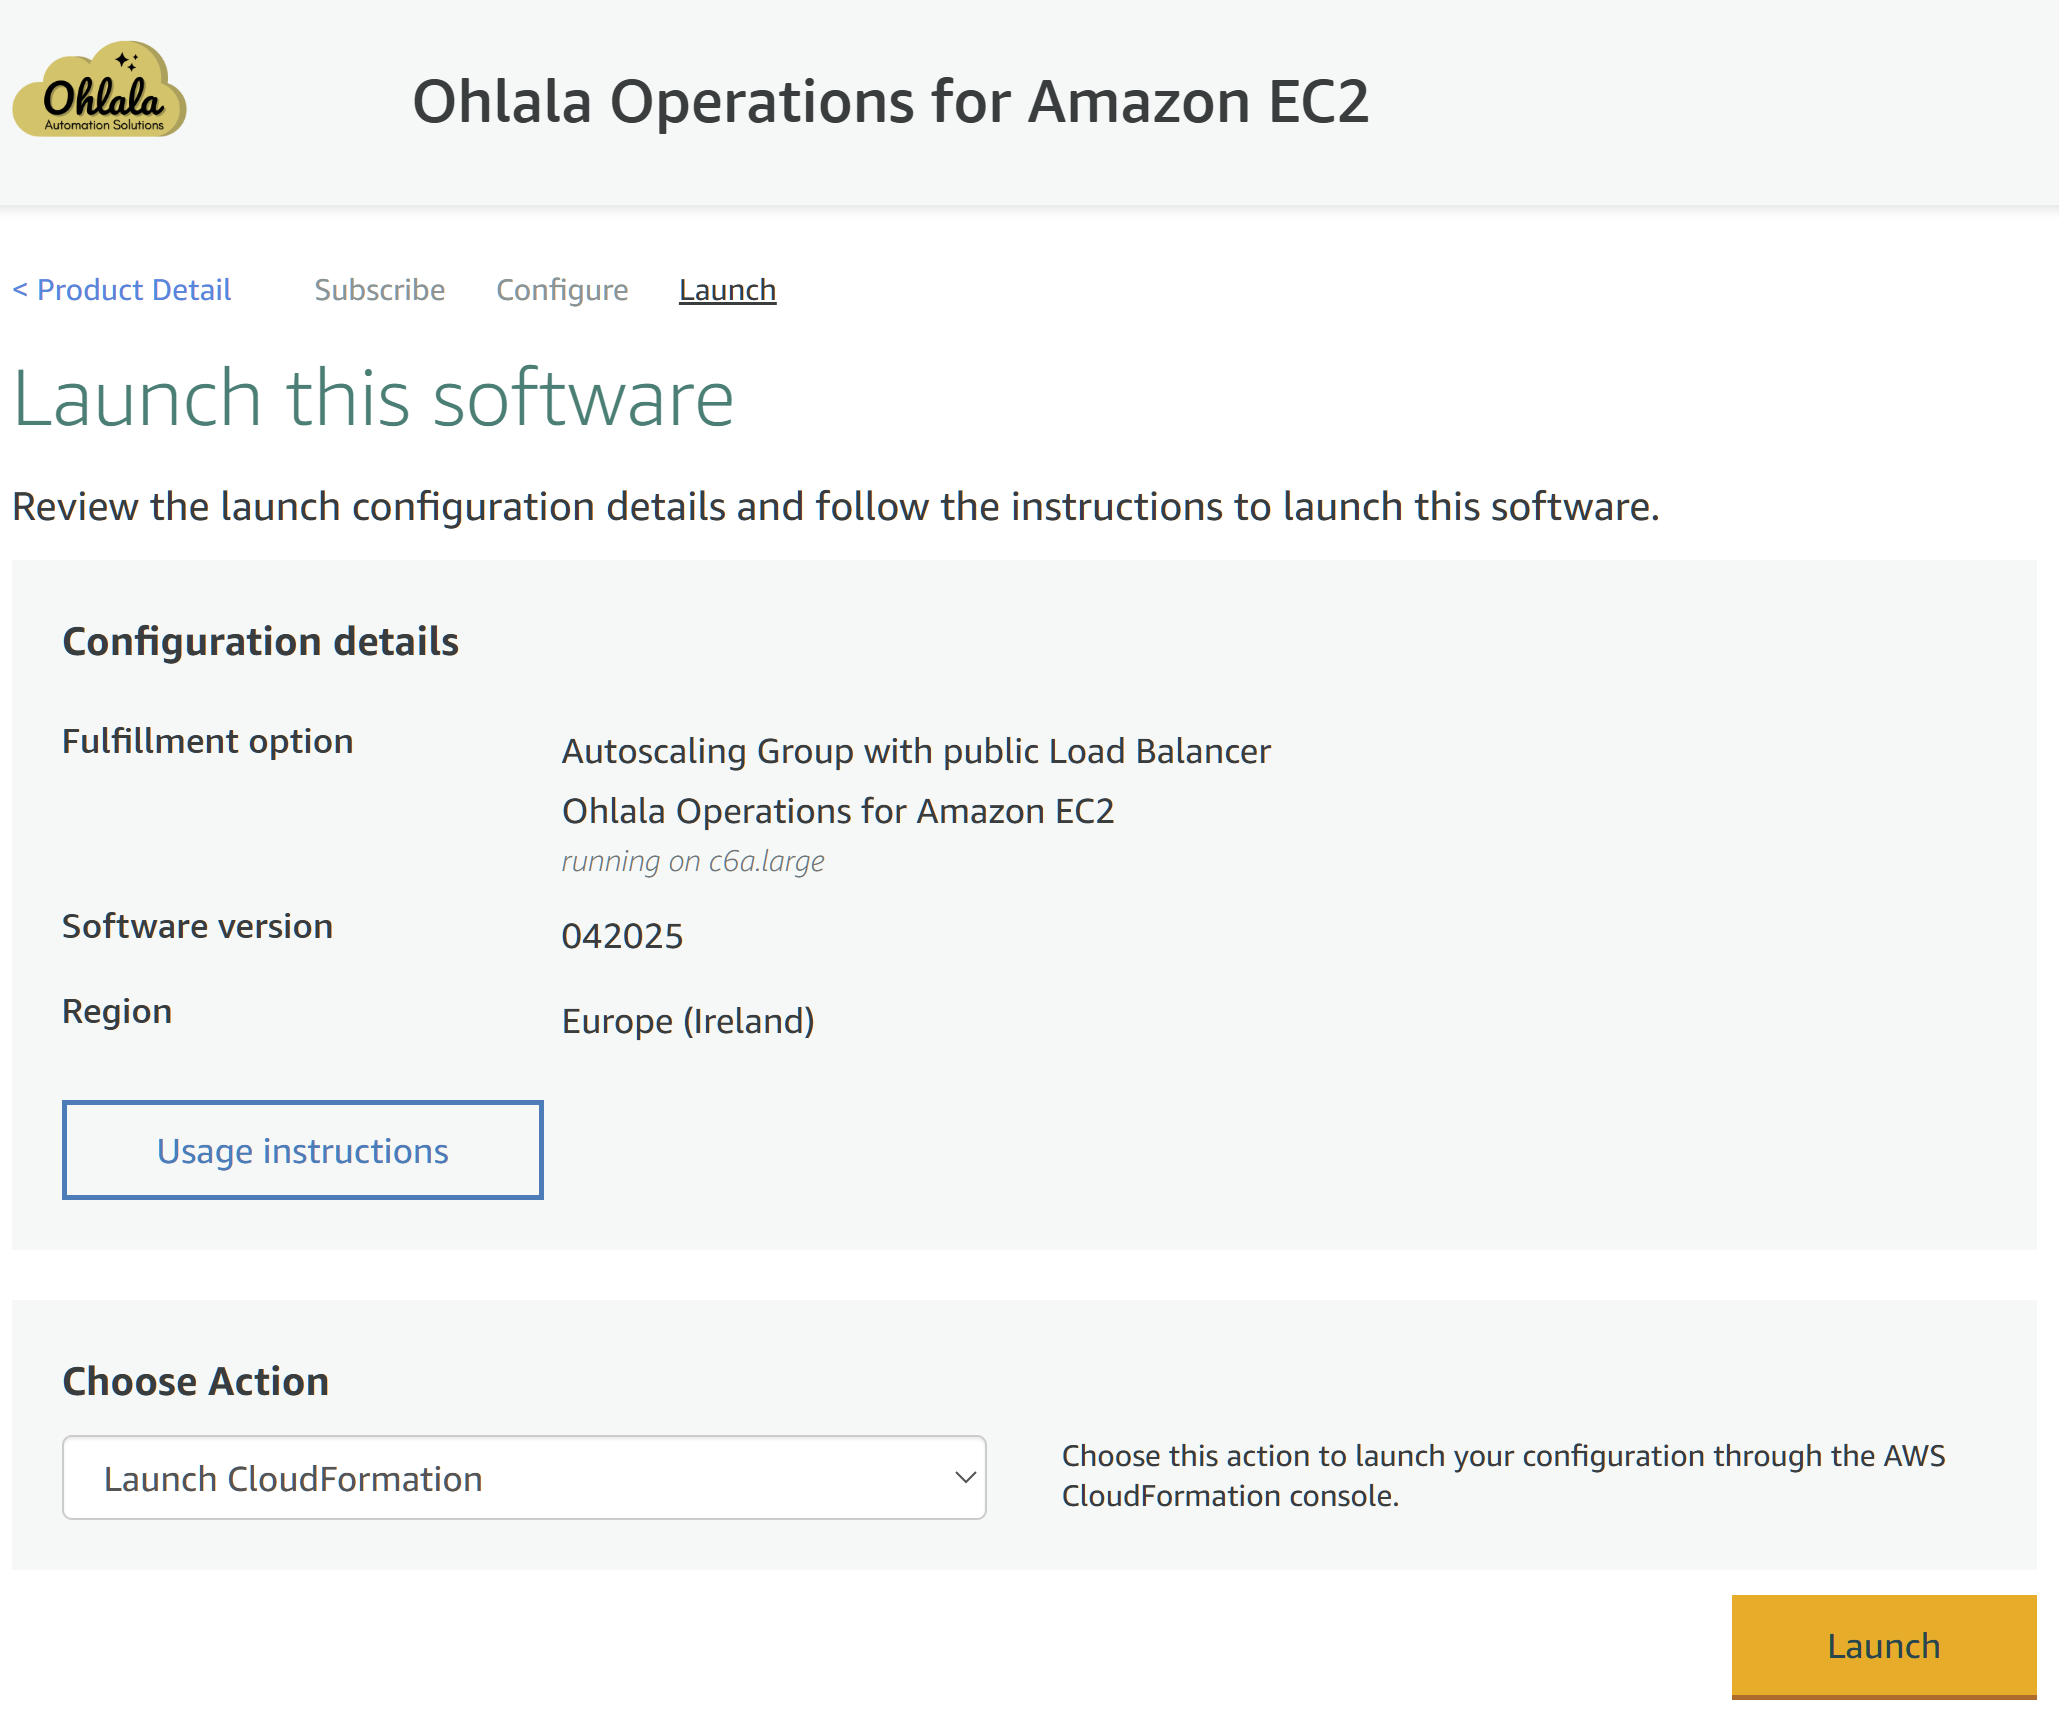Click 'Autoscaling Group with public Load Balancer' text

916,751
